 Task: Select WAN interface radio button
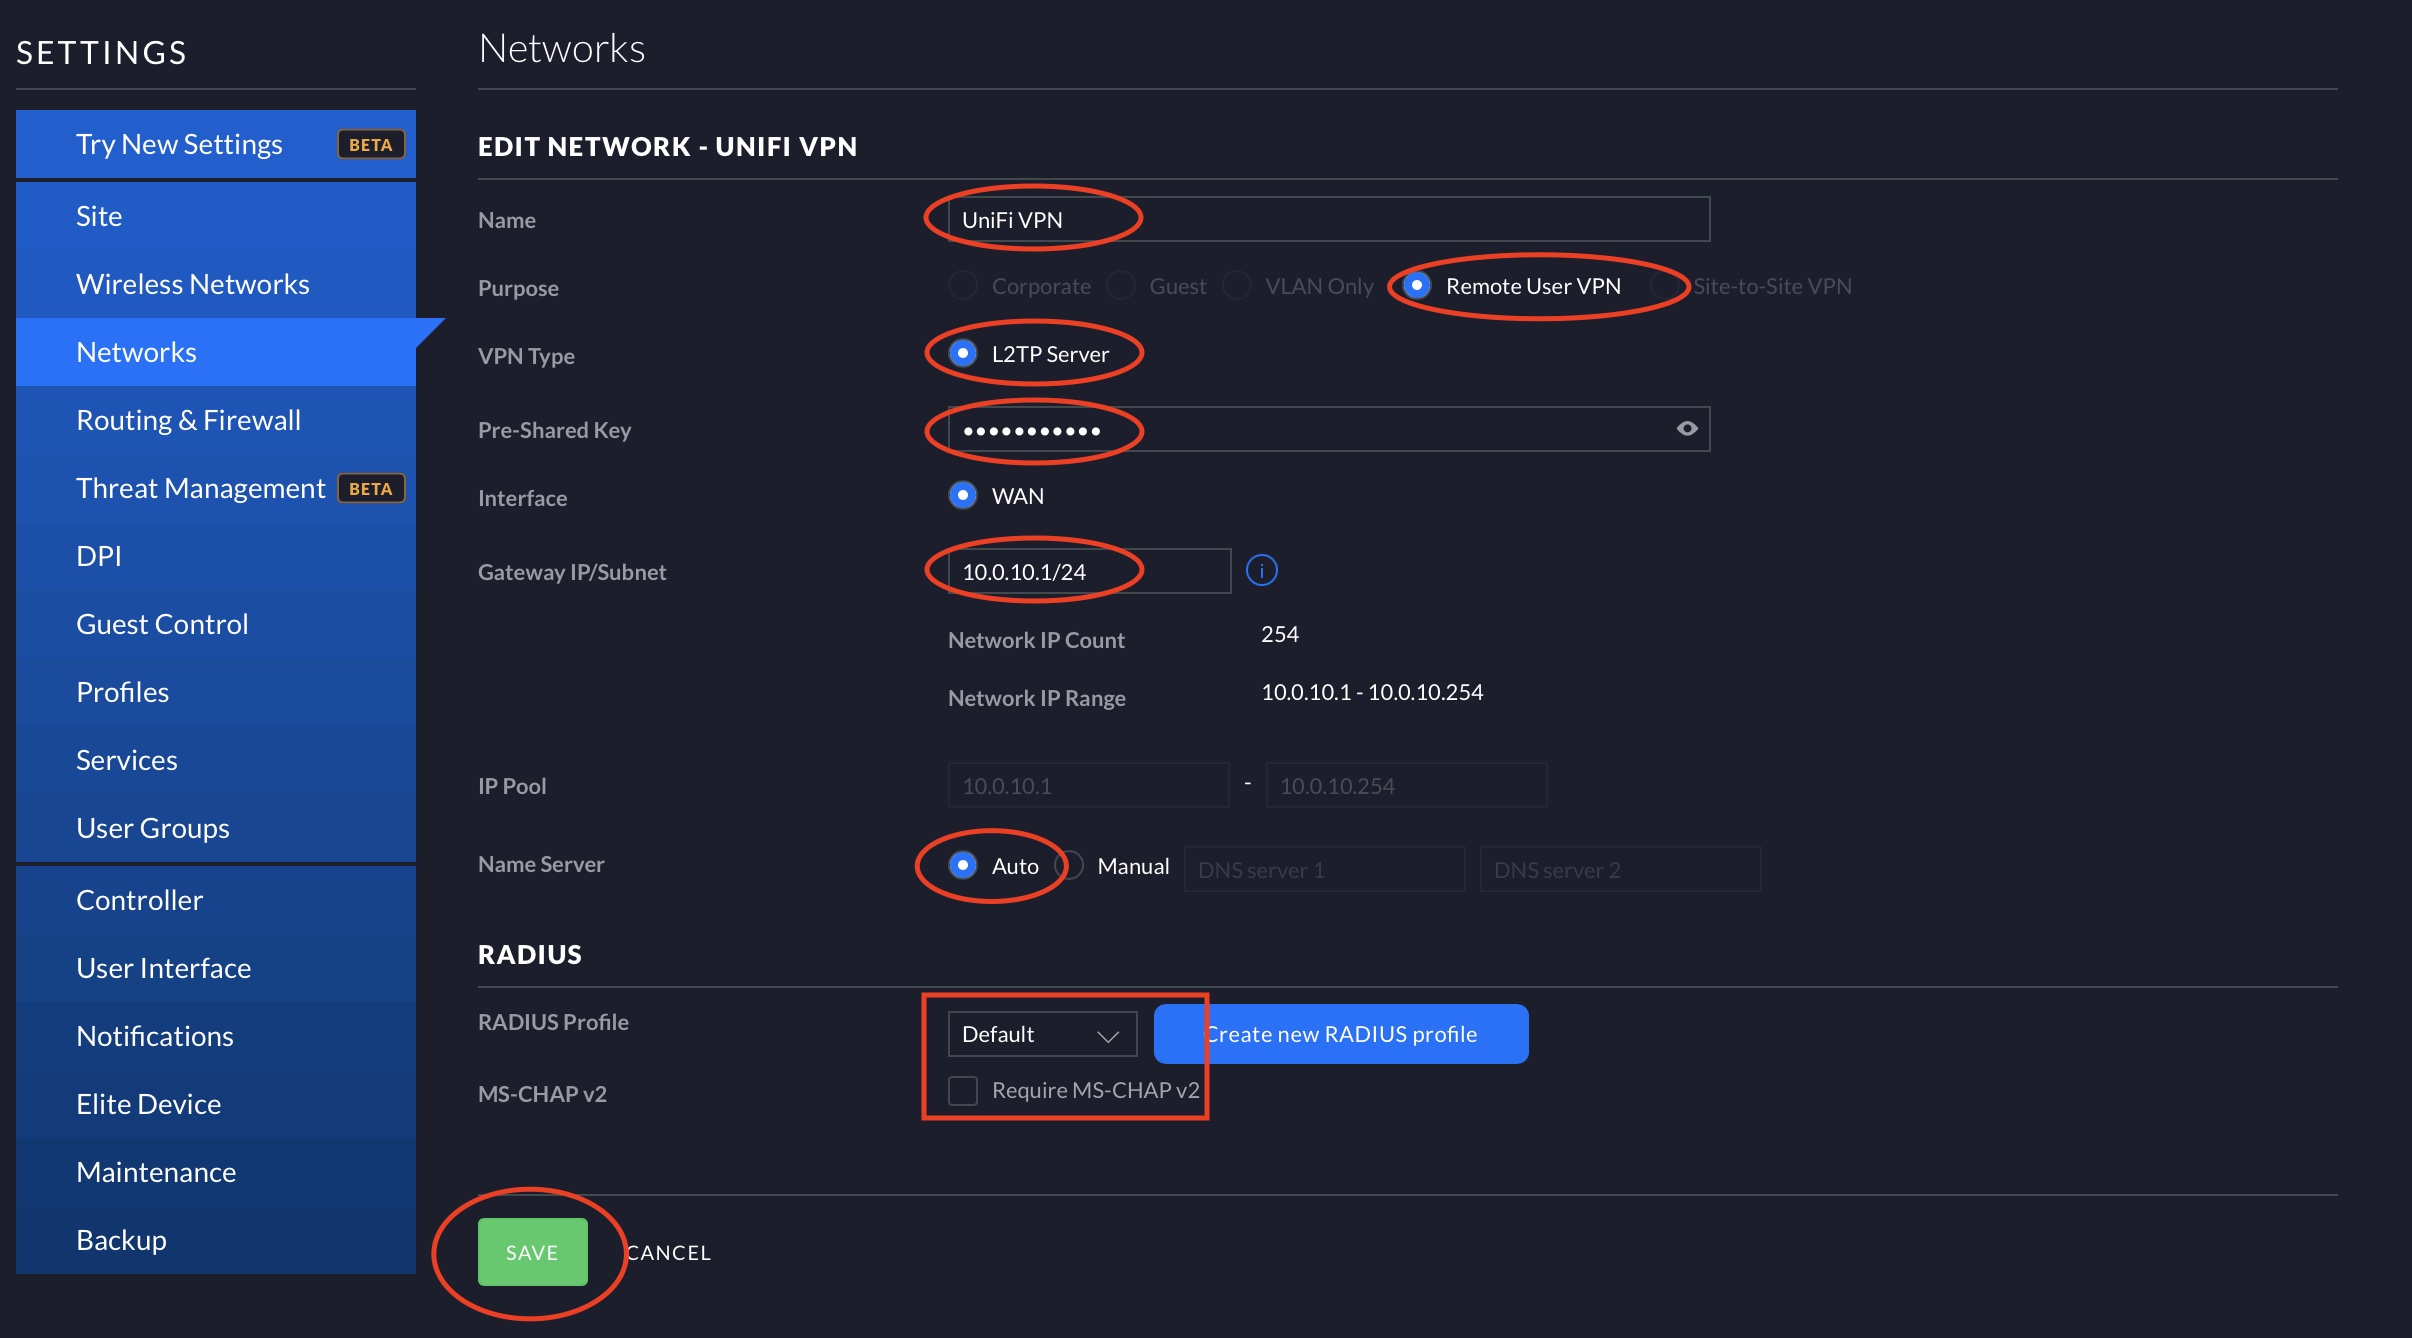963,496
